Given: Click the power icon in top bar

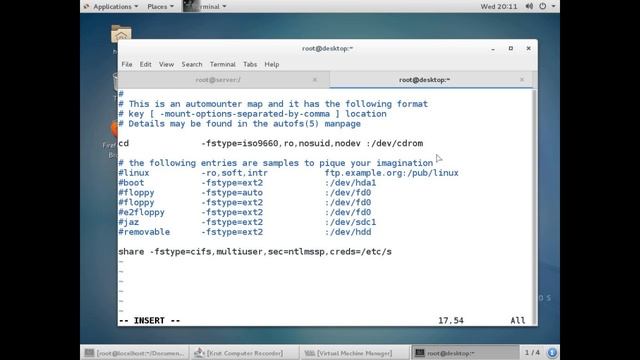Looking at the screenshot, I should tap(542, 7).
